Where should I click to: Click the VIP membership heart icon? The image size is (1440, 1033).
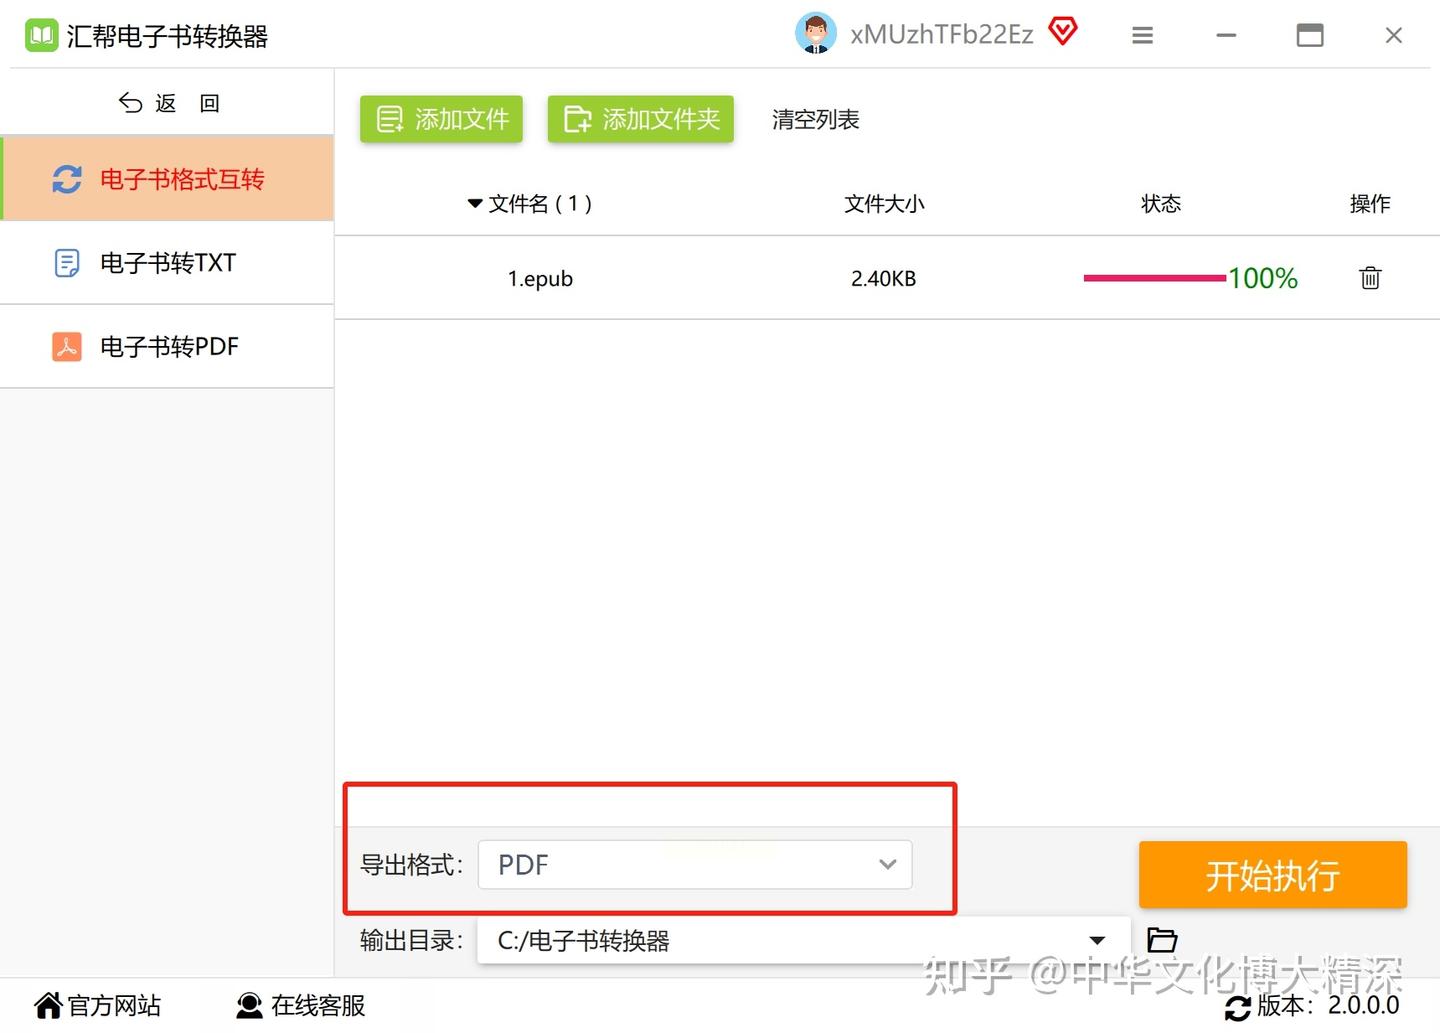coord(1063,31)
